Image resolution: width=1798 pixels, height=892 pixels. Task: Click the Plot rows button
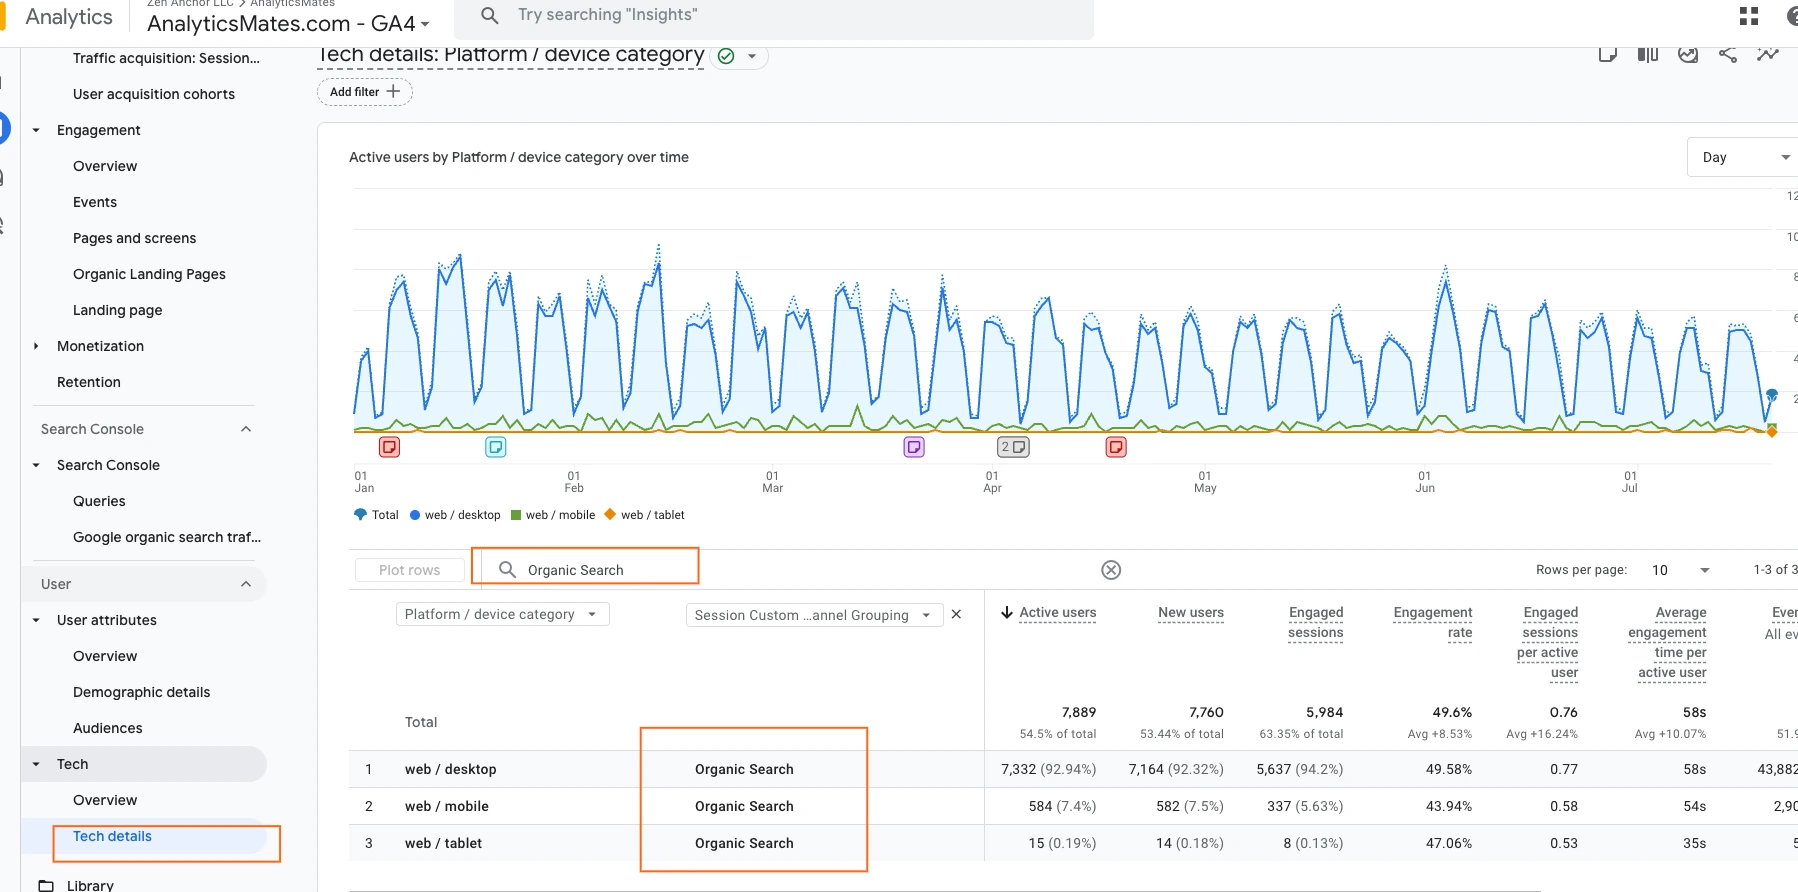pyautogui.click(x=409, y=570)
